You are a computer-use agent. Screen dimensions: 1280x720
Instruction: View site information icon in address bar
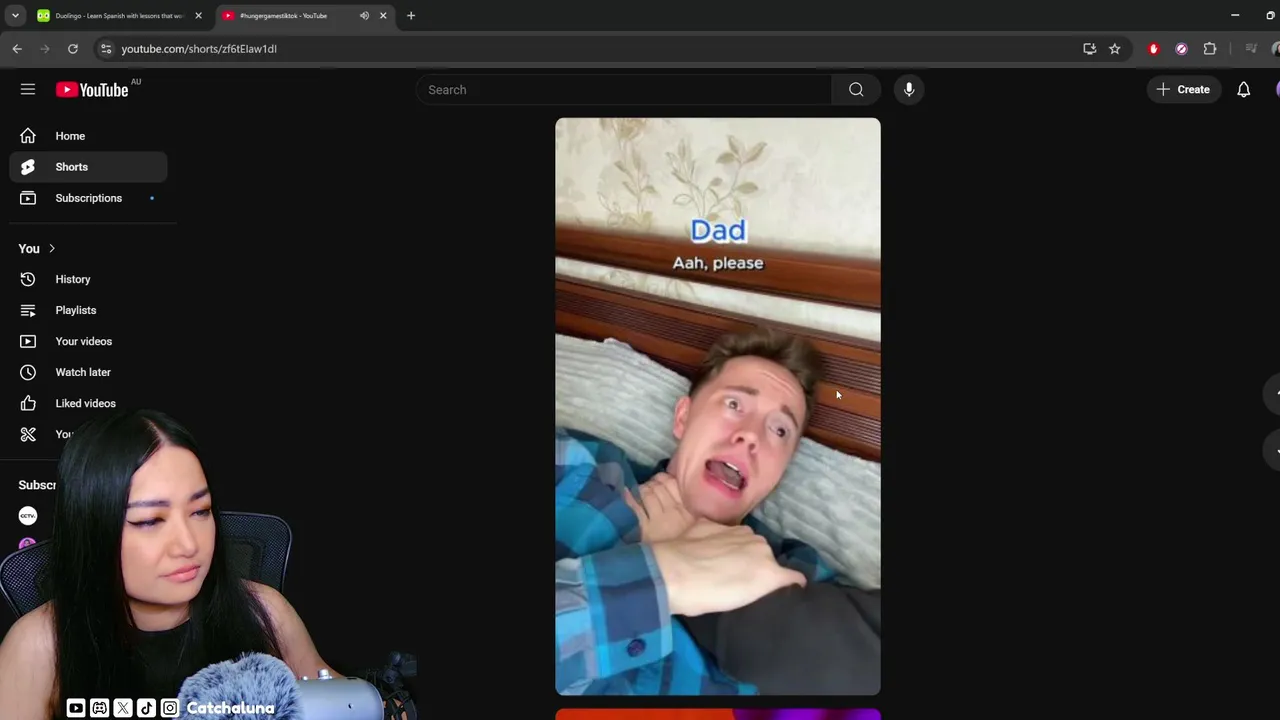(x=106, y=48)
